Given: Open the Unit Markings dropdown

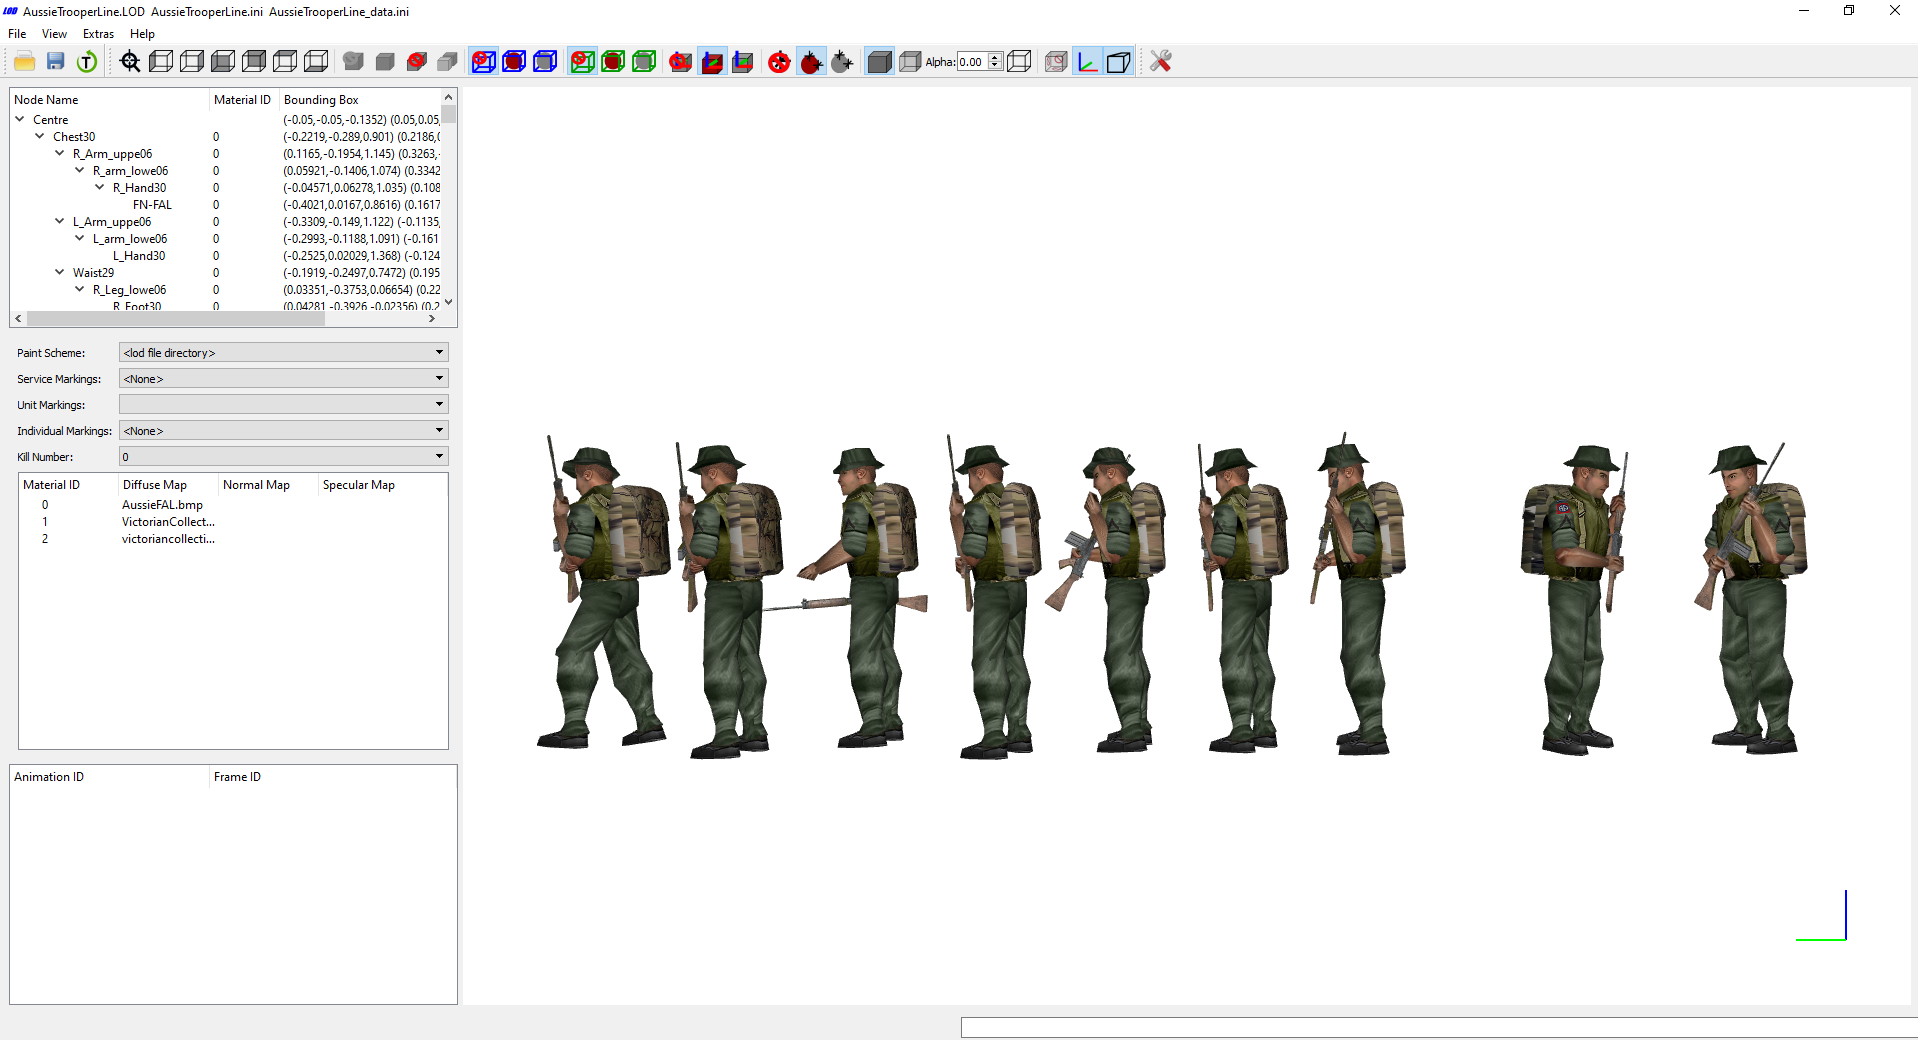Looking at the screenshot, I should pyautogui.click(x=283, y=404).
